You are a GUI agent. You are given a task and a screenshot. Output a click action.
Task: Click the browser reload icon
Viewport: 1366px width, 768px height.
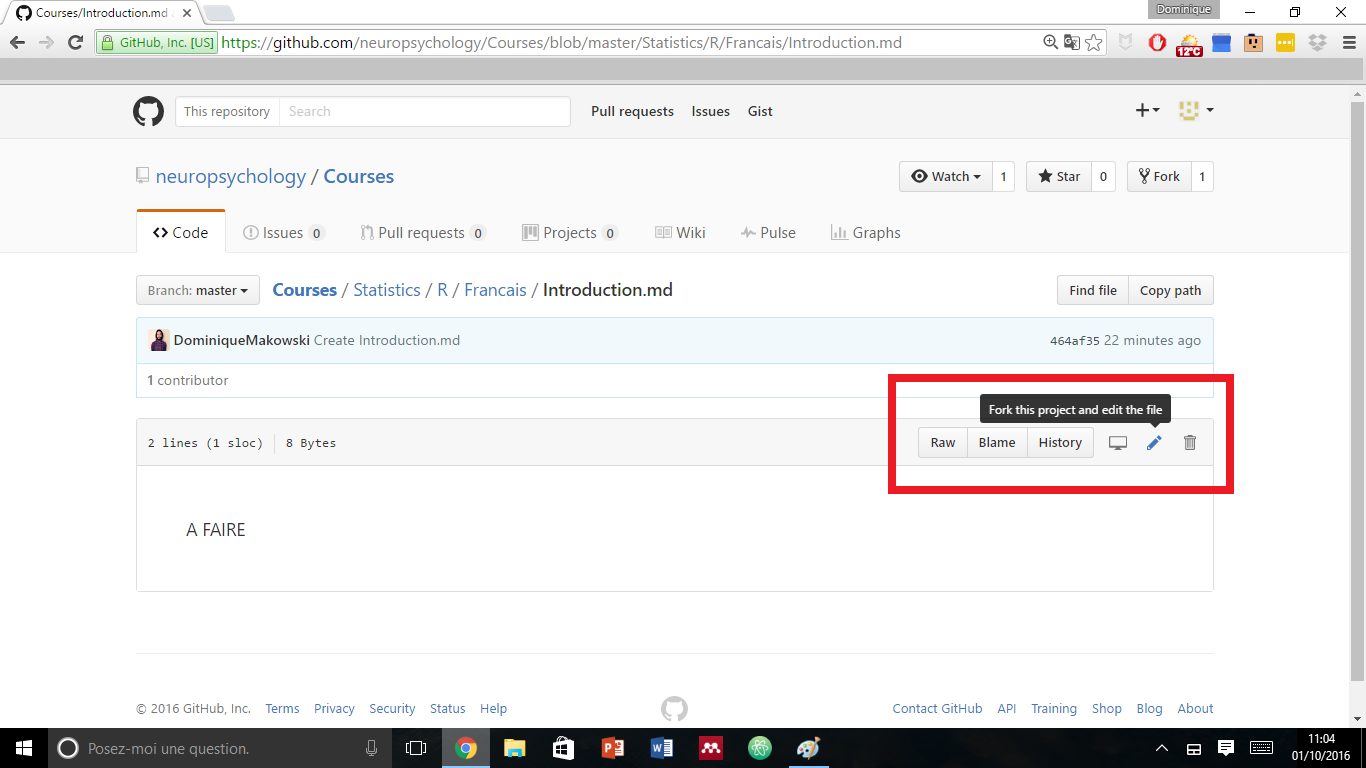click(x=75, y=42)
